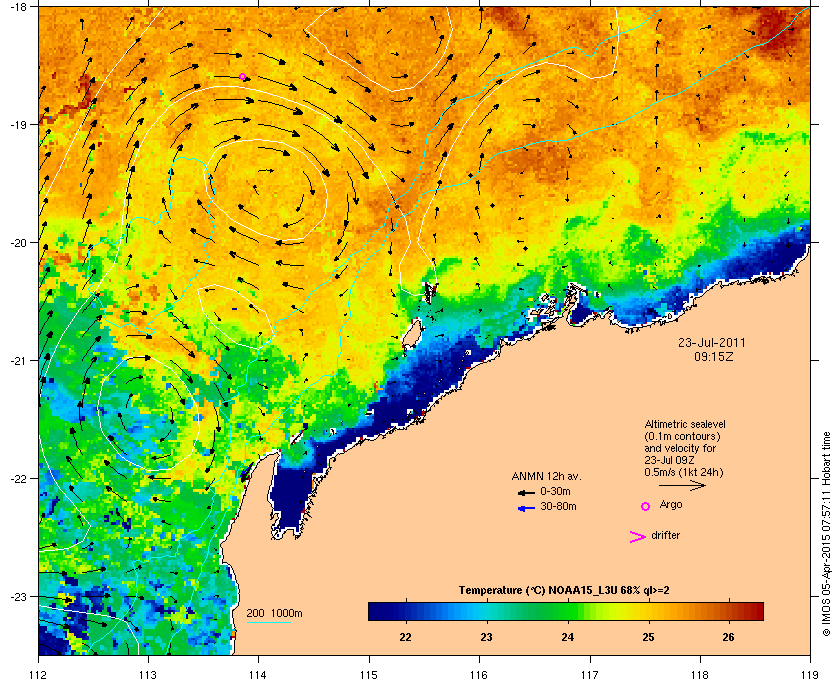Click the 'Temperature (°C) NOAA15_L3U' colorbar title
Screen dimensions: 840x680
564,591
